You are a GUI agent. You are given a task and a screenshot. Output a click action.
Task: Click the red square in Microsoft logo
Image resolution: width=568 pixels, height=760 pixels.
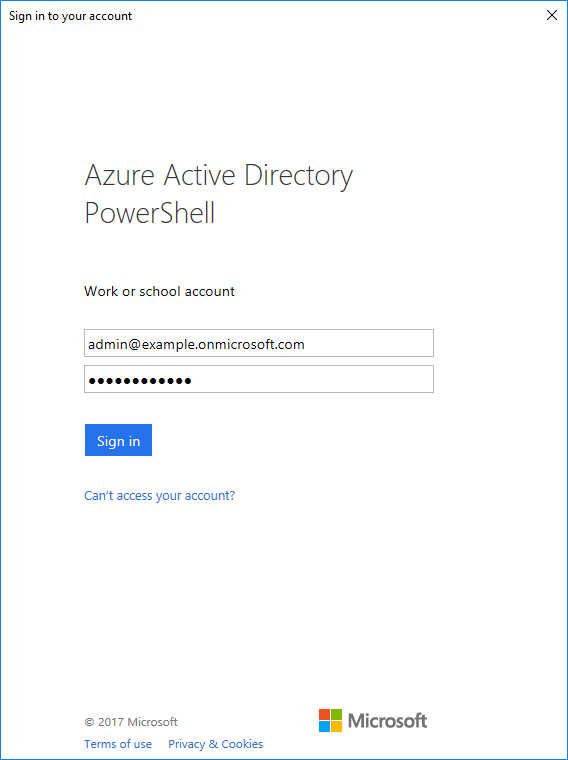[x=325, y=714]
